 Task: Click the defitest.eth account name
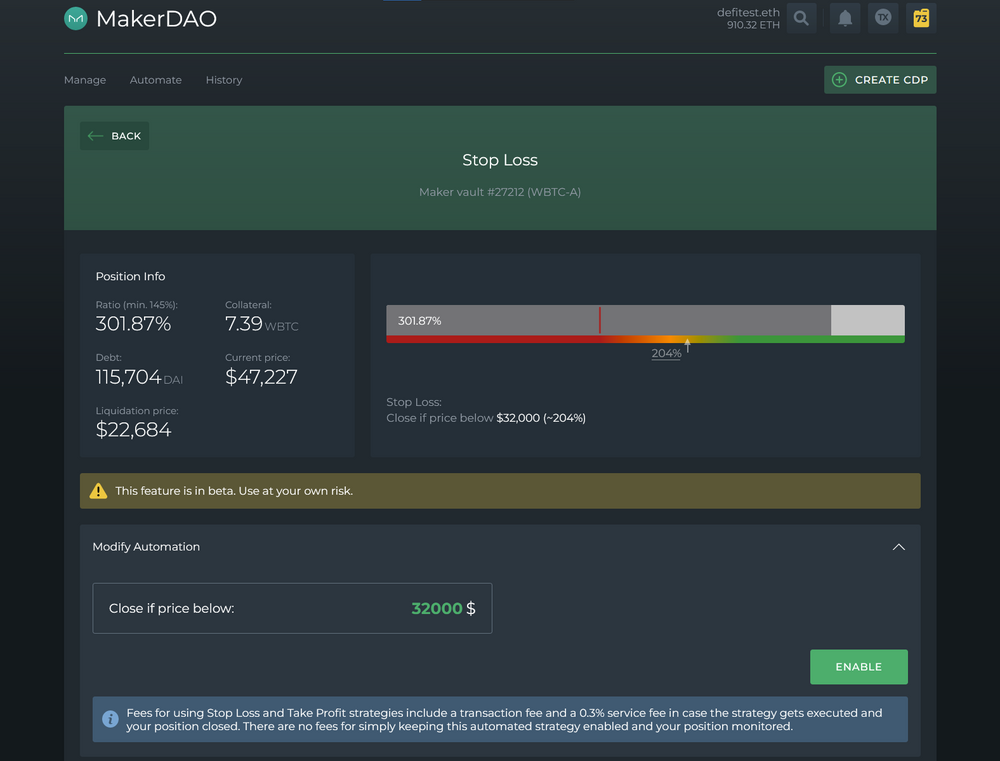[x=748, y=12]
